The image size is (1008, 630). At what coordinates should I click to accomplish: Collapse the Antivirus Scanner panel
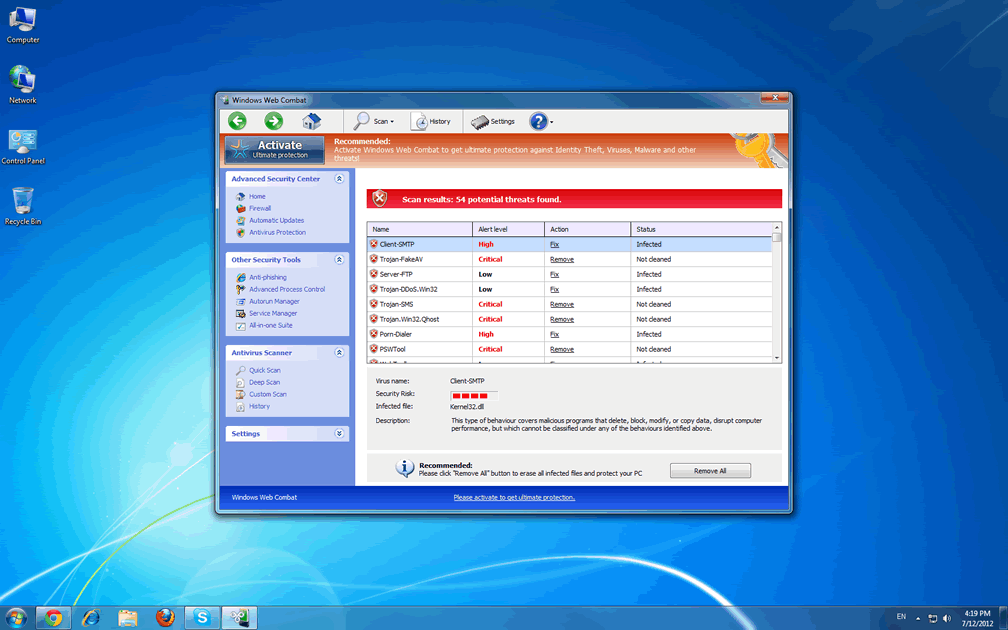pos(339,353)
